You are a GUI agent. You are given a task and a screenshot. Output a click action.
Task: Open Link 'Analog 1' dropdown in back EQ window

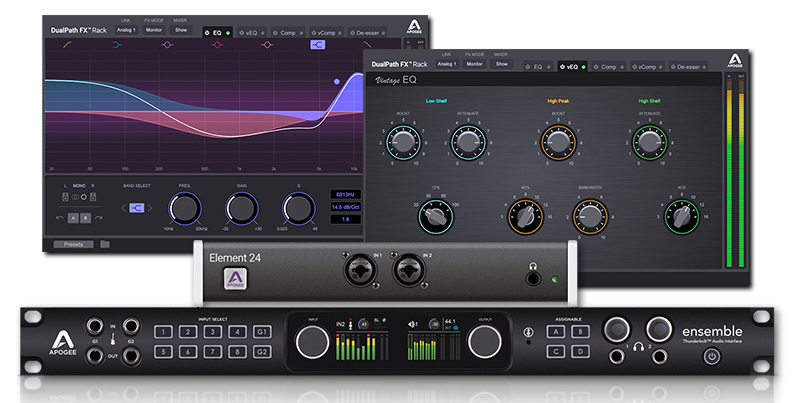(126, 30)
